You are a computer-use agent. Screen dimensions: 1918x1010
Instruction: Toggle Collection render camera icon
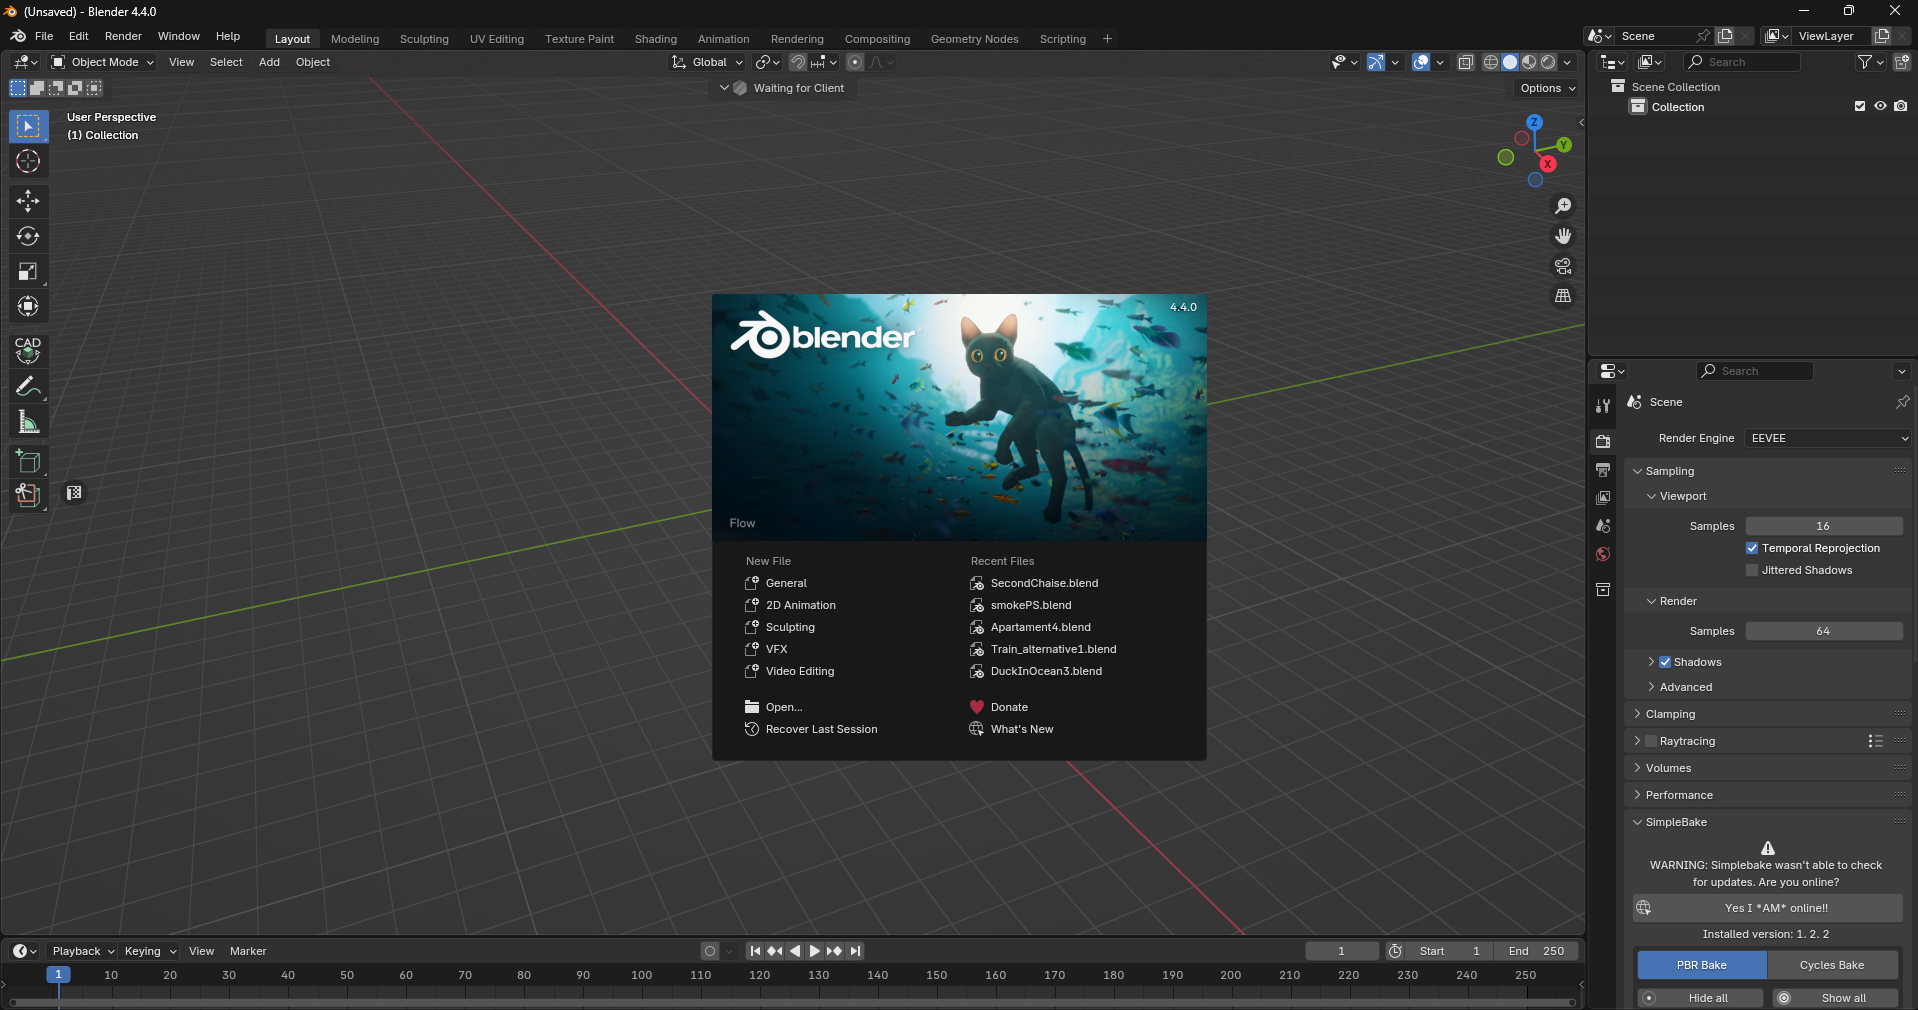coord(1901,106)
